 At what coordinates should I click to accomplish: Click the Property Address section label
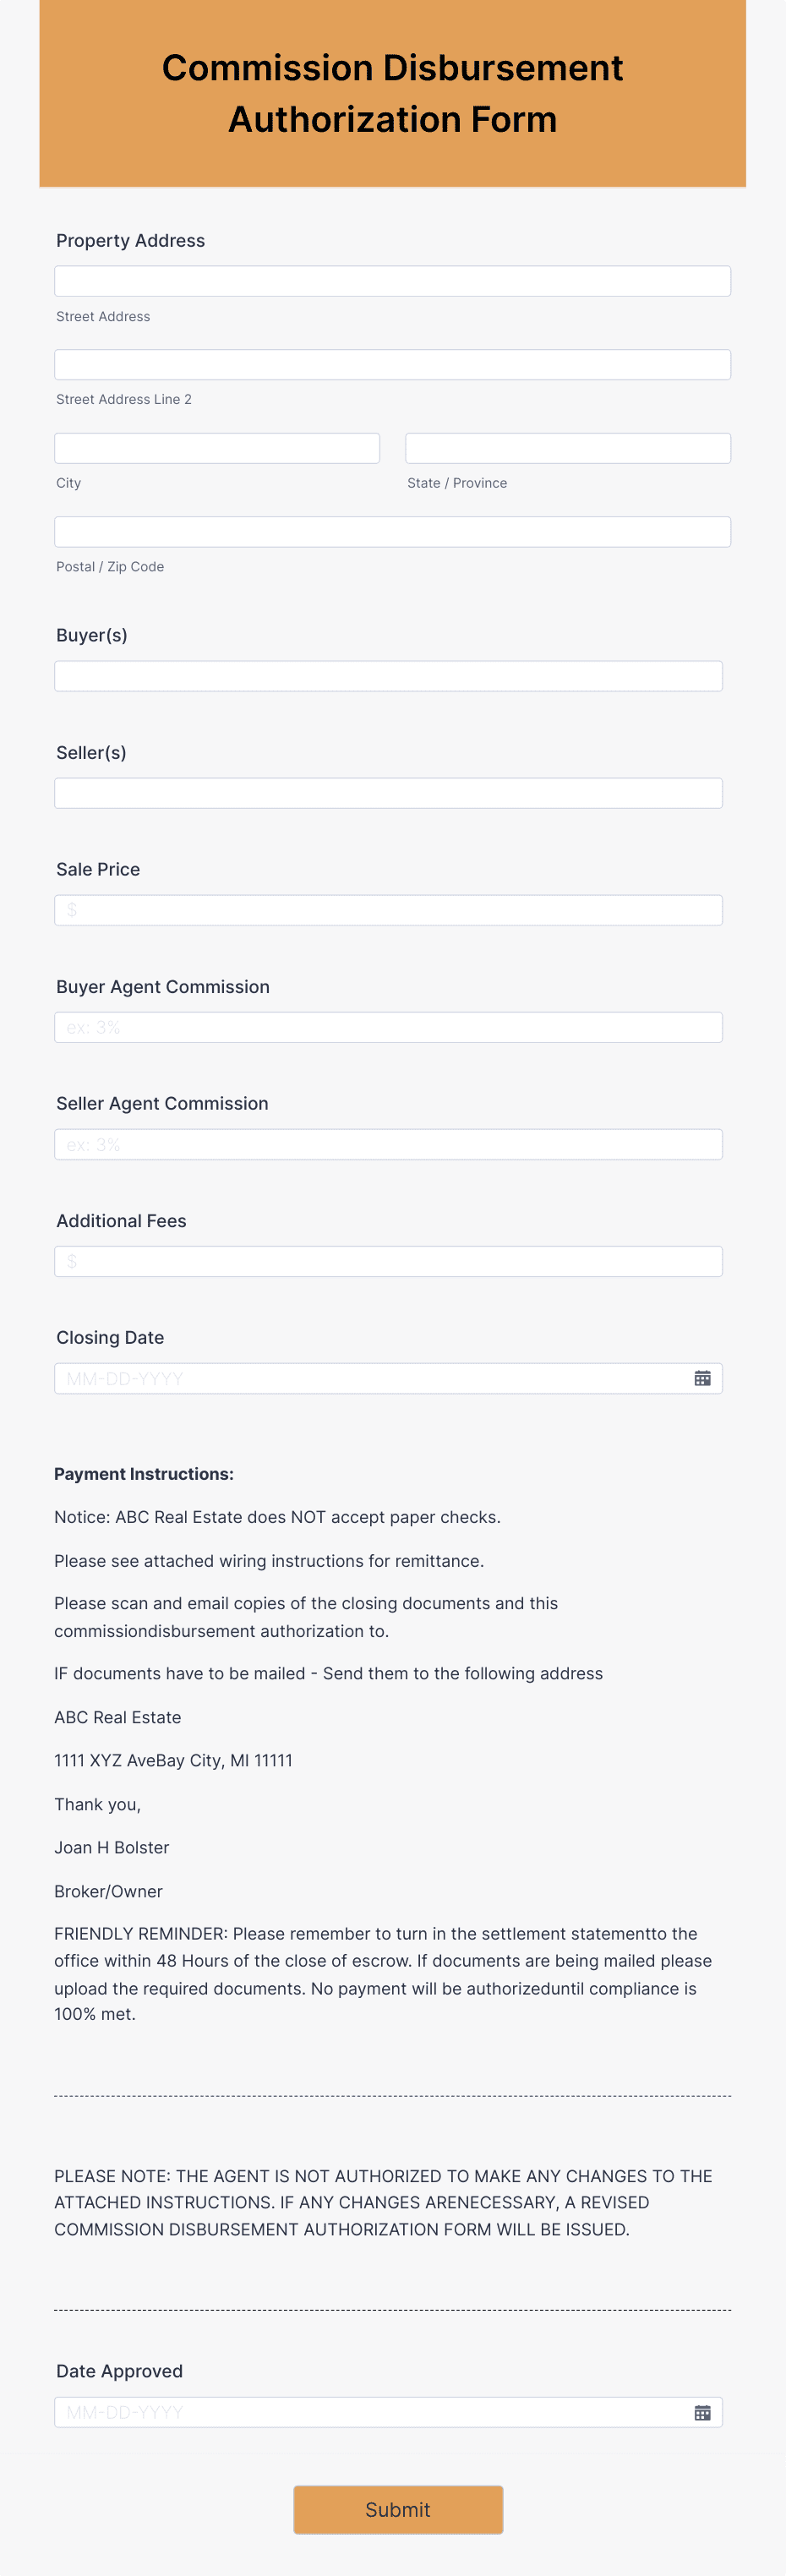point(130,240)
